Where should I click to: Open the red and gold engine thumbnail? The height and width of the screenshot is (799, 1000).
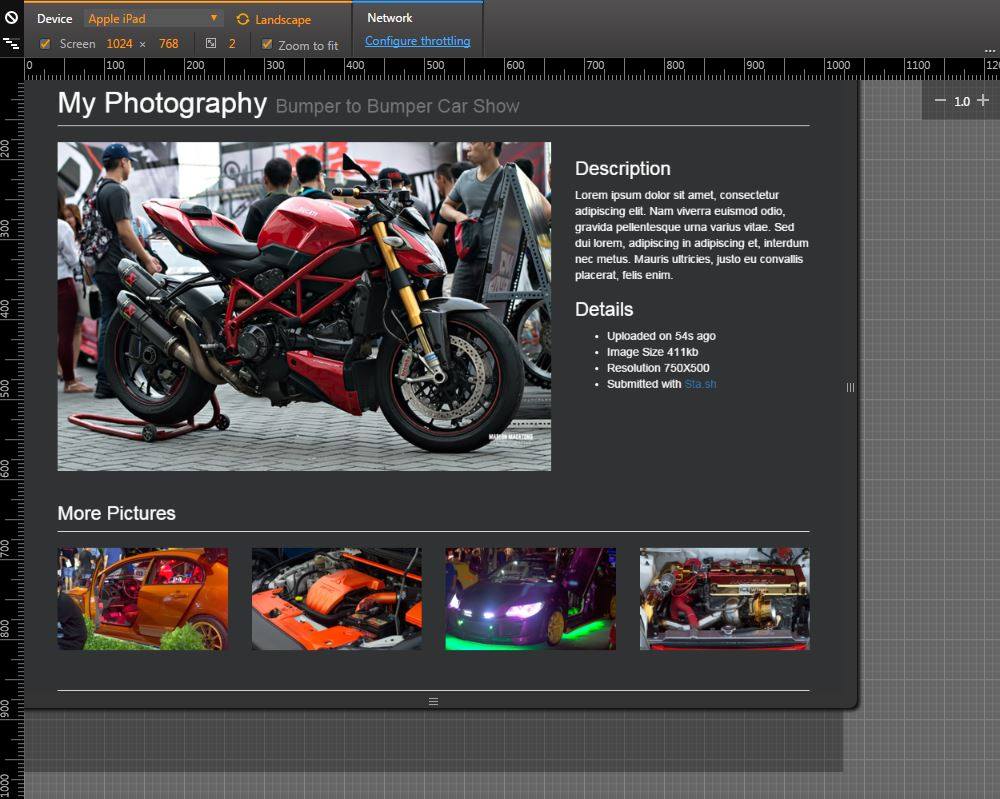click(724, 599)
